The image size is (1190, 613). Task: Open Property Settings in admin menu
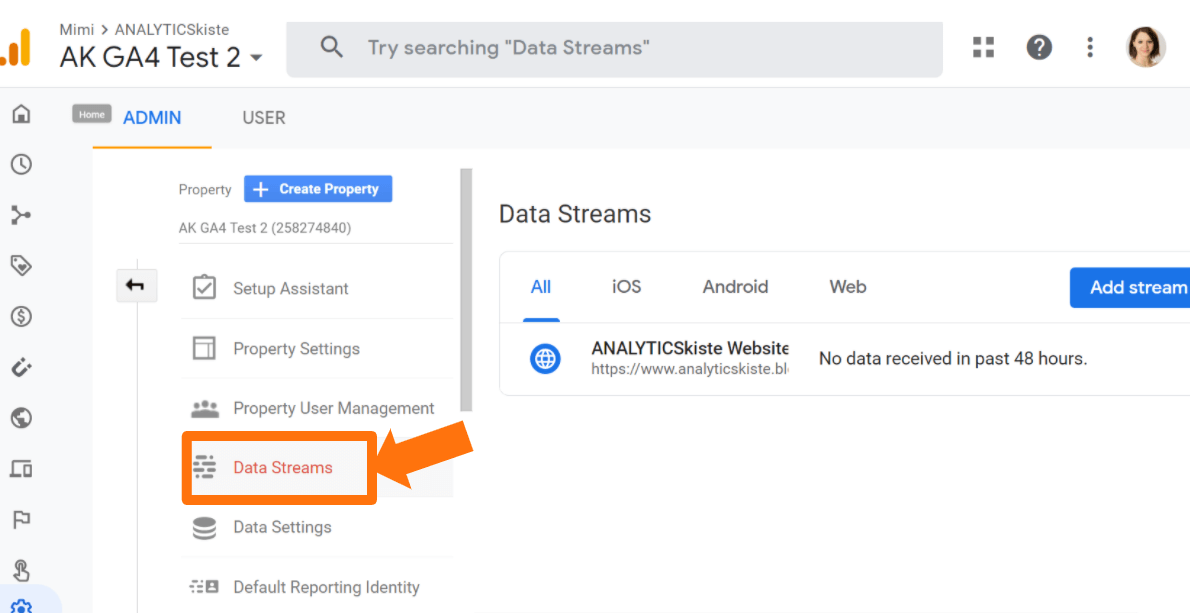click(x=296, y=349)
